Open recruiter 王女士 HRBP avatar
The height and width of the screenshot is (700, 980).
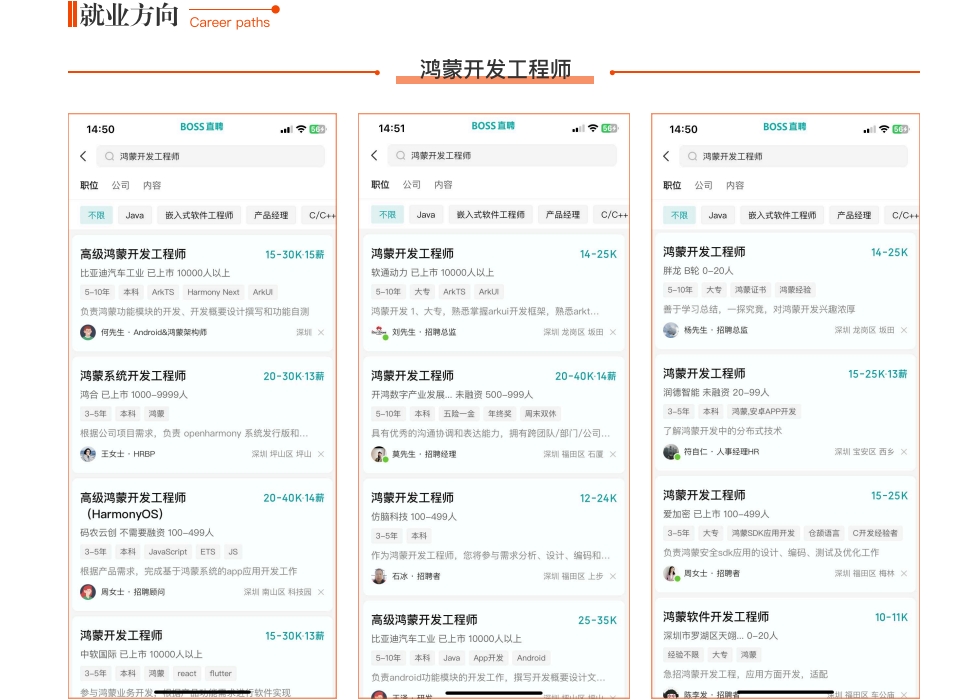point(88,454)
